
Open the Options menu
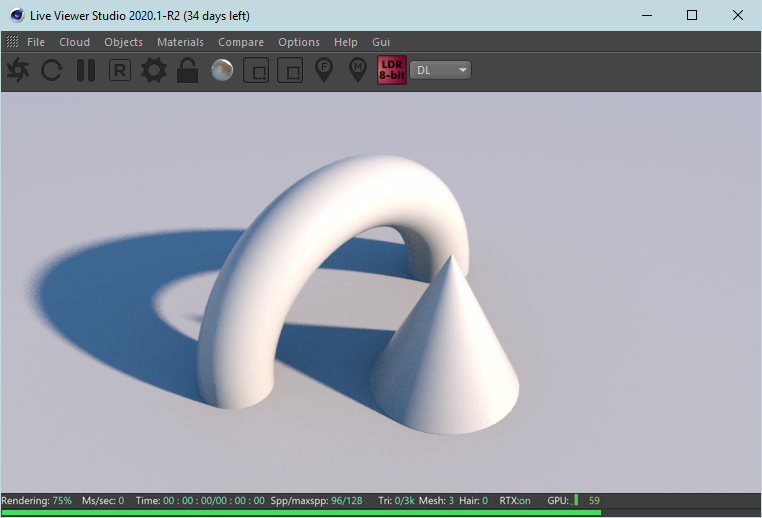[x=299, y=42]
